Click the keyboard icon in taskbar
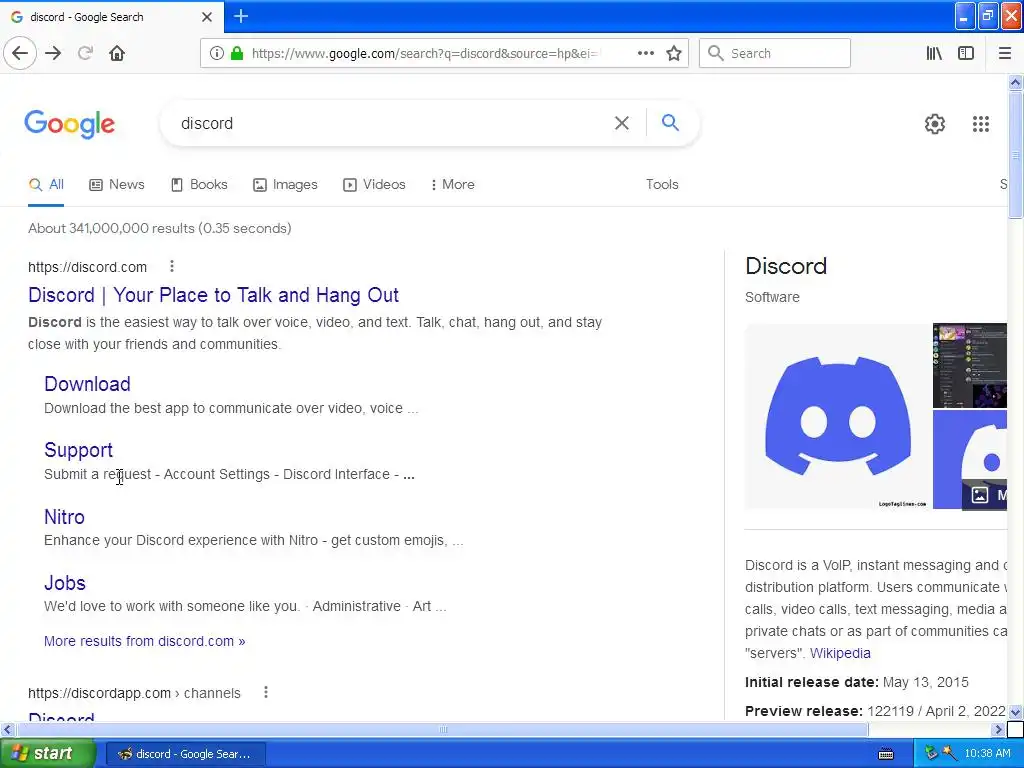Screen dimensions: 1024x768 click(886, 754)
